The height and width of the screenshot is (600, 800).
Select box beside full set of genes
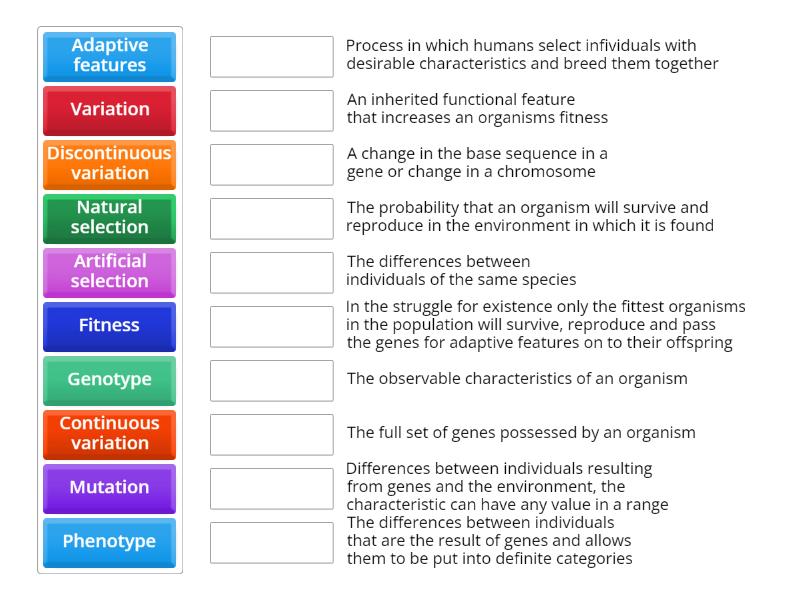(x=272, y=435)
